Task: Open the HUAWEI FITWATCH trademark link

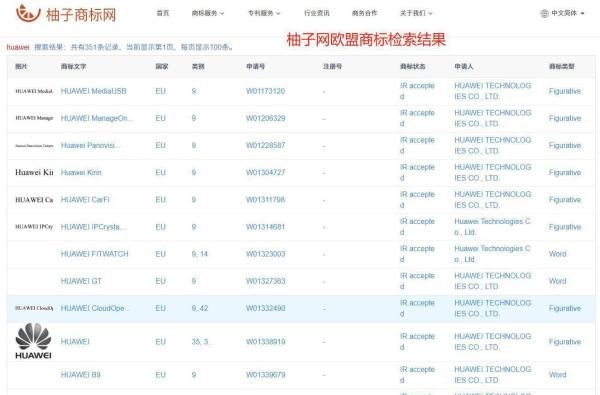Action: point(95,254)
